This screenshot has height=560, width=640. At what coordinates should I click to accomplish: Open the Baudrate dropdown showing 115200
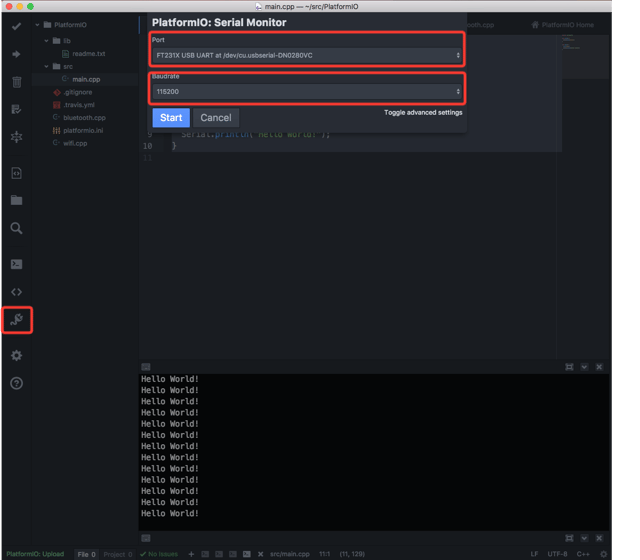307,91
